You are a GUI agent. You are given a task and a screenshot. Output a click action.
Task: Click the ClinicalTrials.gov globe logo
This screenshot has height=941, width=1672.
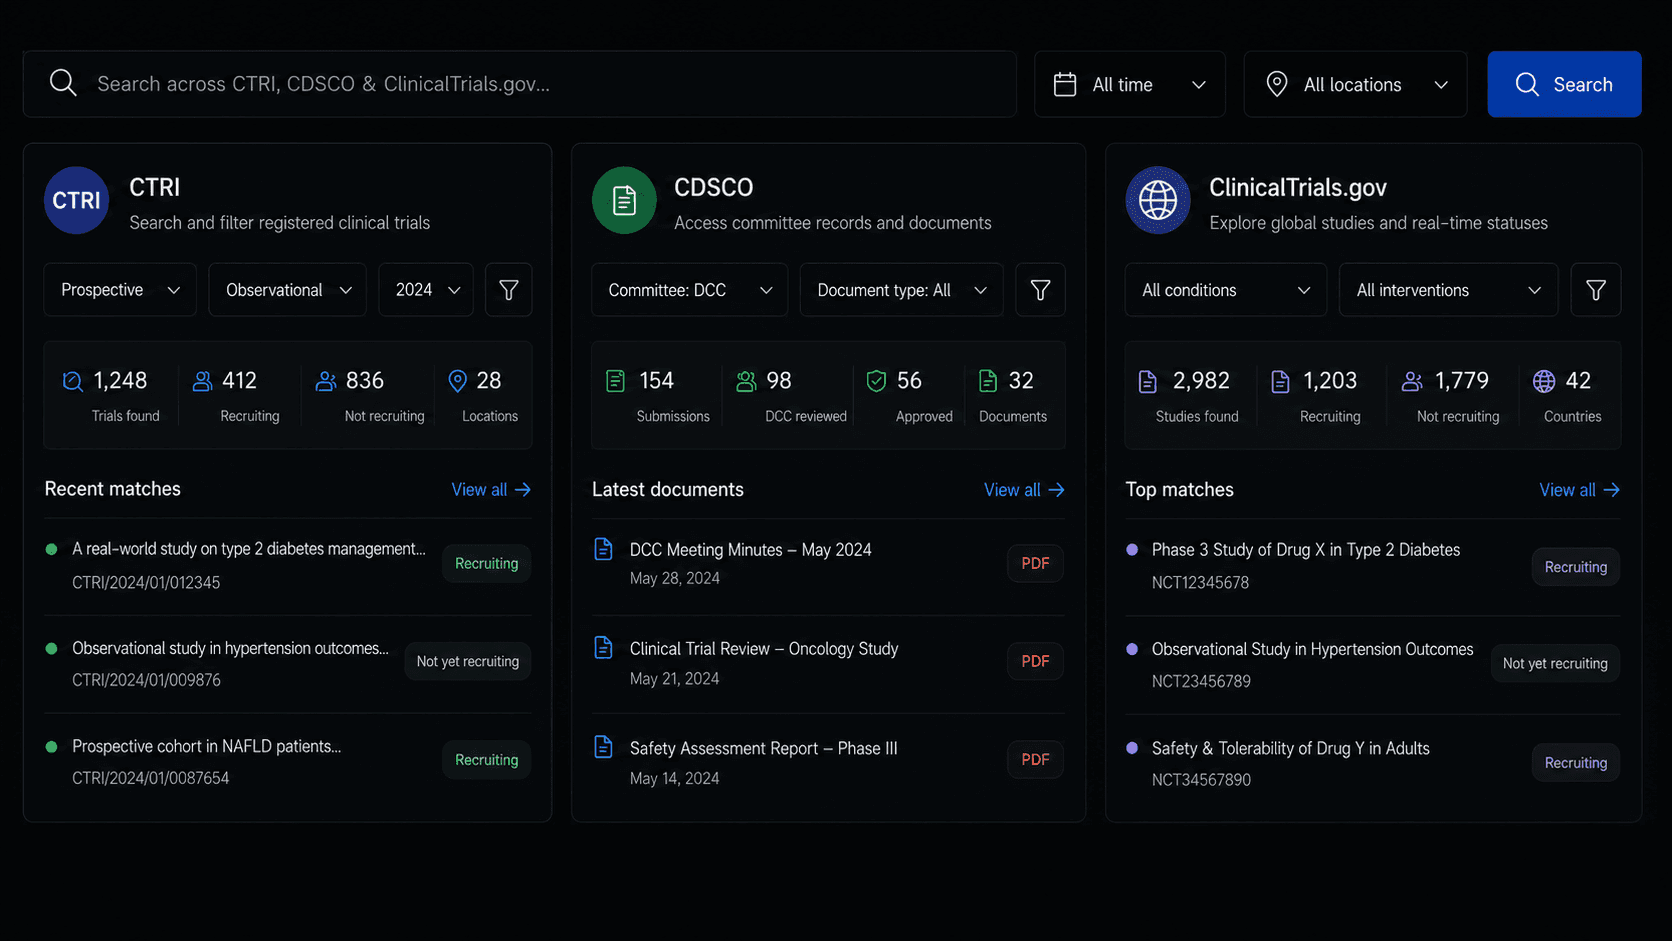point(1158,200)
